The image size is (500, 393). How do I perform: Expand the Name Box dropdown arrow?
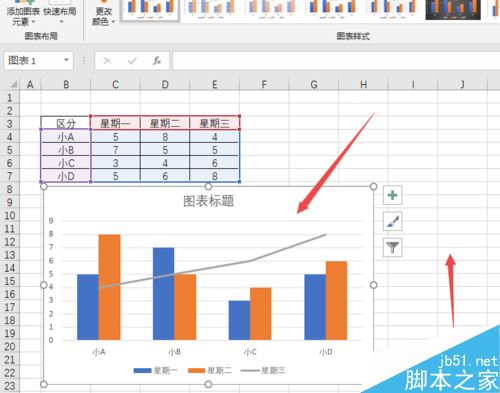point(66,60)
